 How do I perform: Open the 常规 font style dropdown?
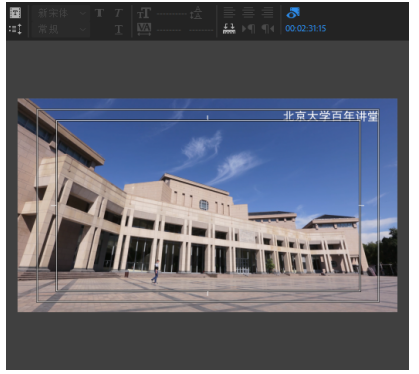(x=61, y=30)
